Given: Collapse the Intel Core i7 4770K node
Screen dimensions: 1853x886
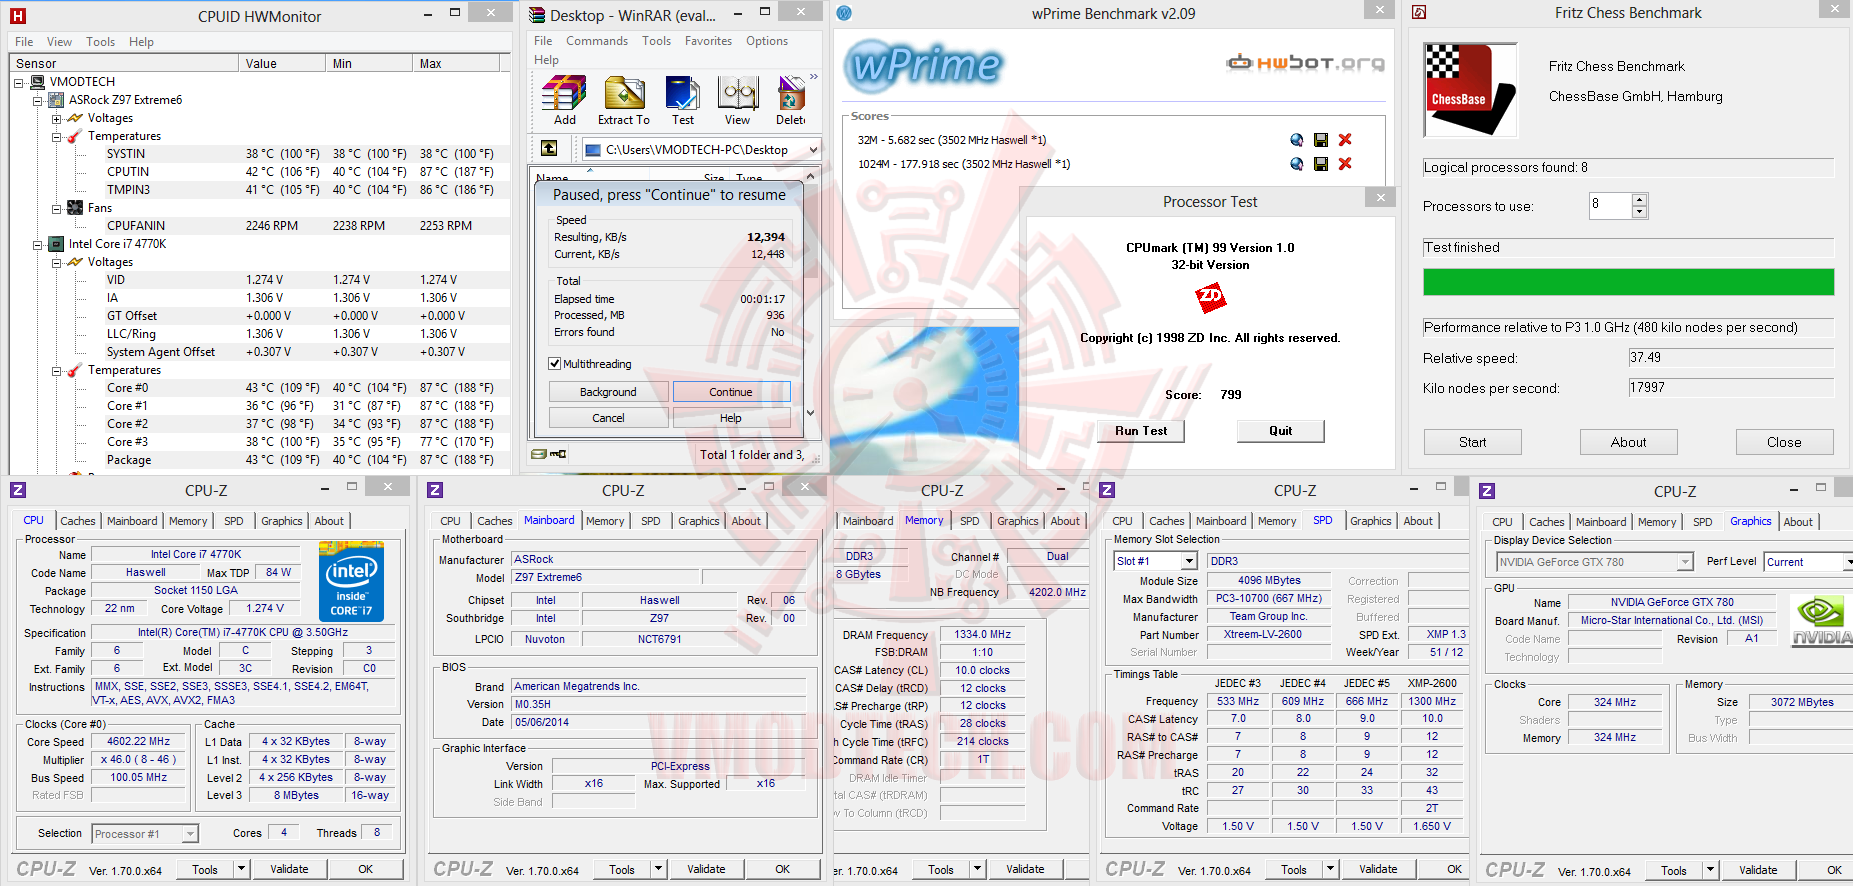Looking at the screenshot, I should [x=37, y=244].
